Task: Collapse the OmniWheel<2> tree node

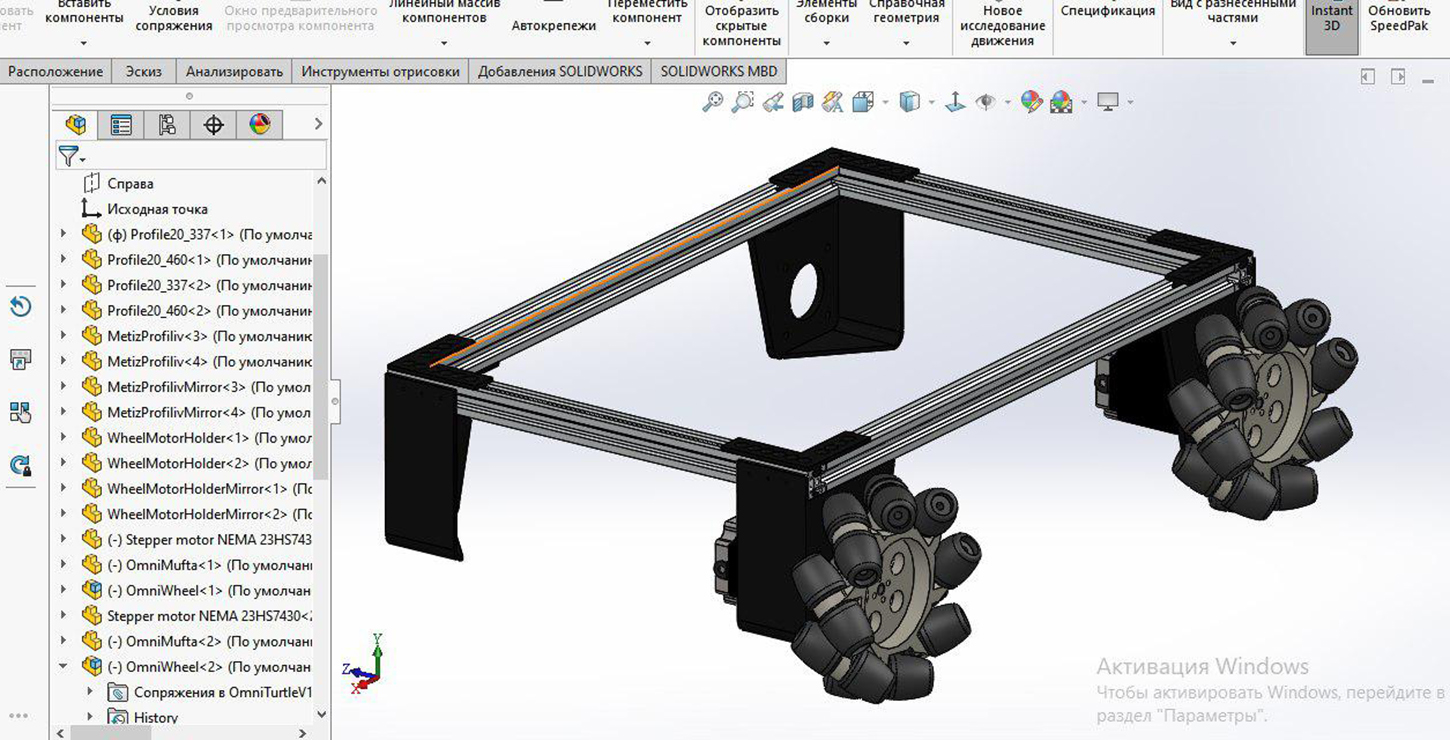Action: [x=64, y=666]
